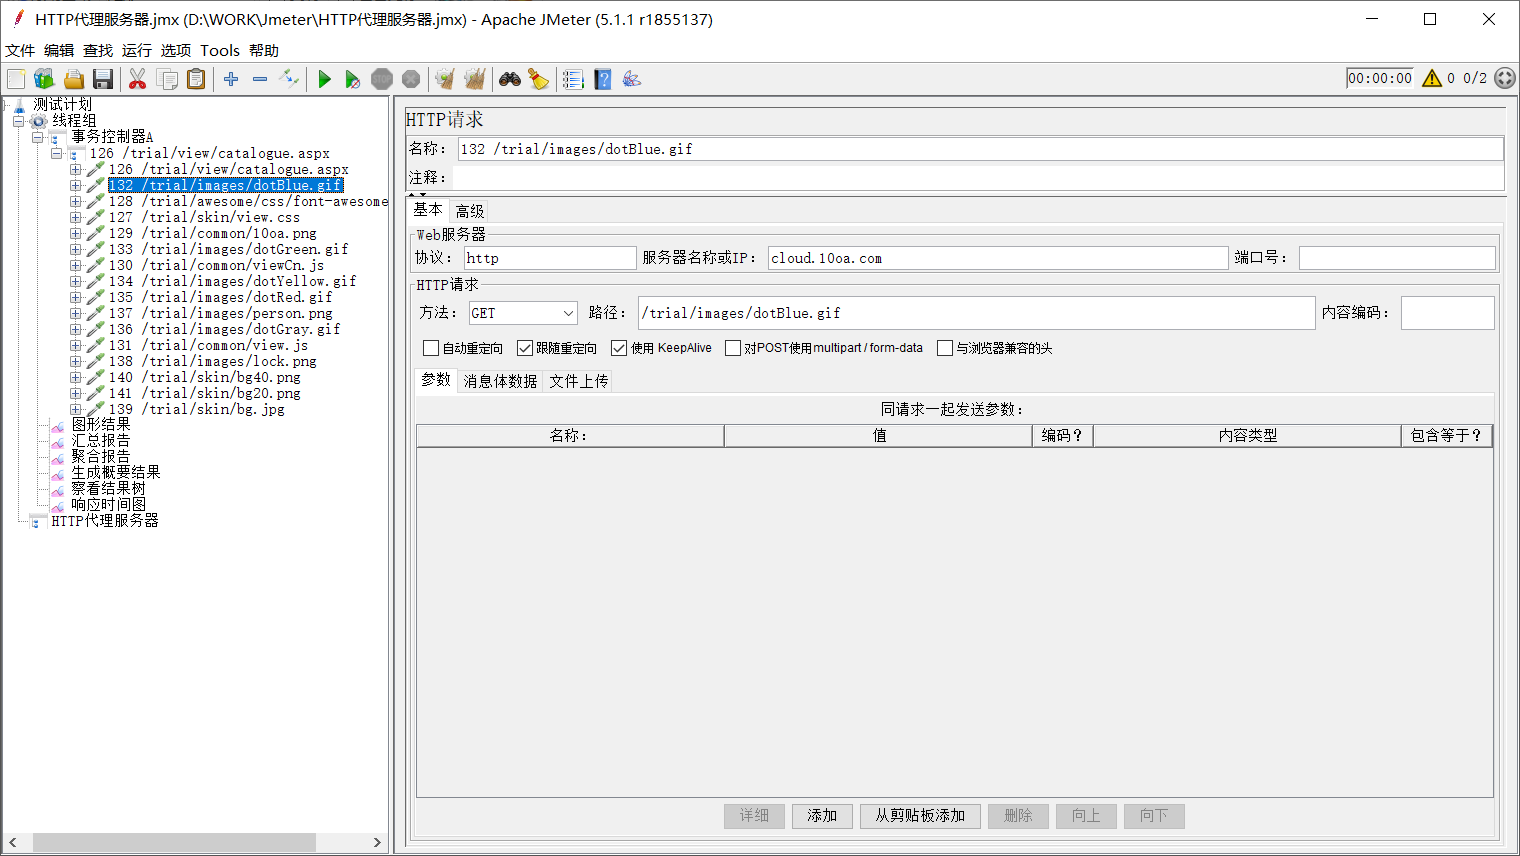The height and width of the screenshot is (856, 1520).
Task: Select the HTTP代理服务器 tree node
Action: click(105, 521)
